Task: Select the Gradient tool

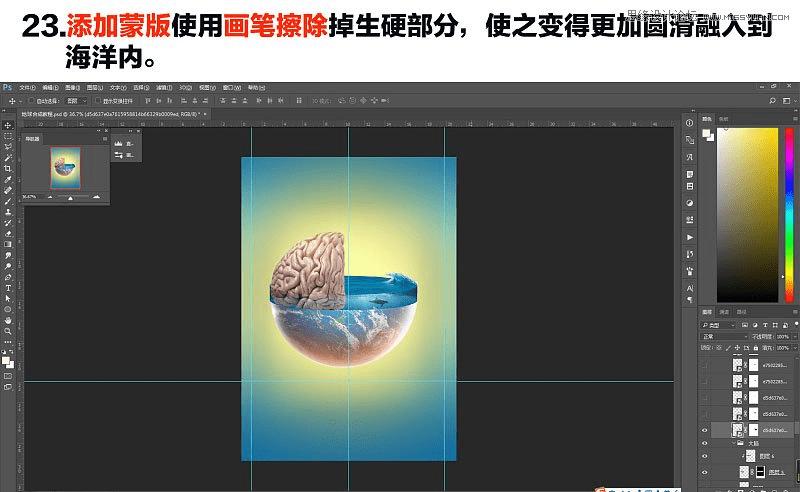Action: coord(8,244)
